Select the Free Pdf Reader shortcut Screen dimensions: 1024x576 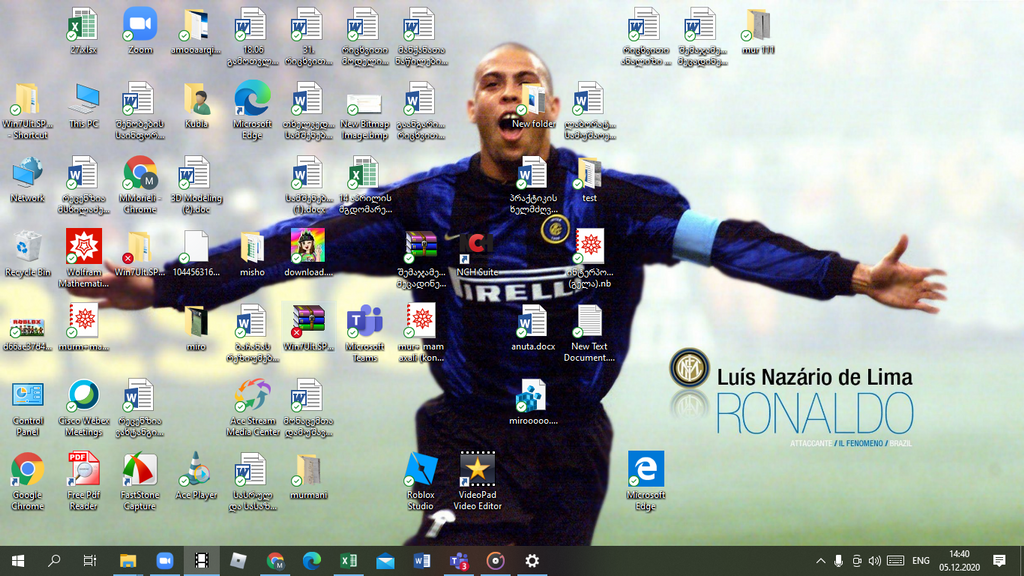coord(84,482)
